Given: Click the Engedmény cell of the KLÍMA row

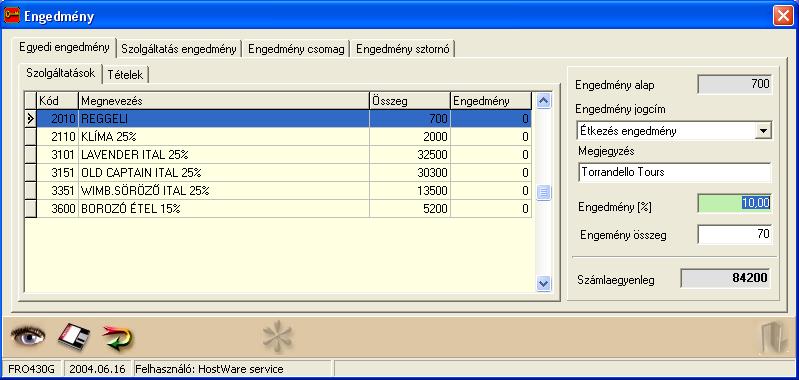Looking at the screenshot, I should 491,137.
